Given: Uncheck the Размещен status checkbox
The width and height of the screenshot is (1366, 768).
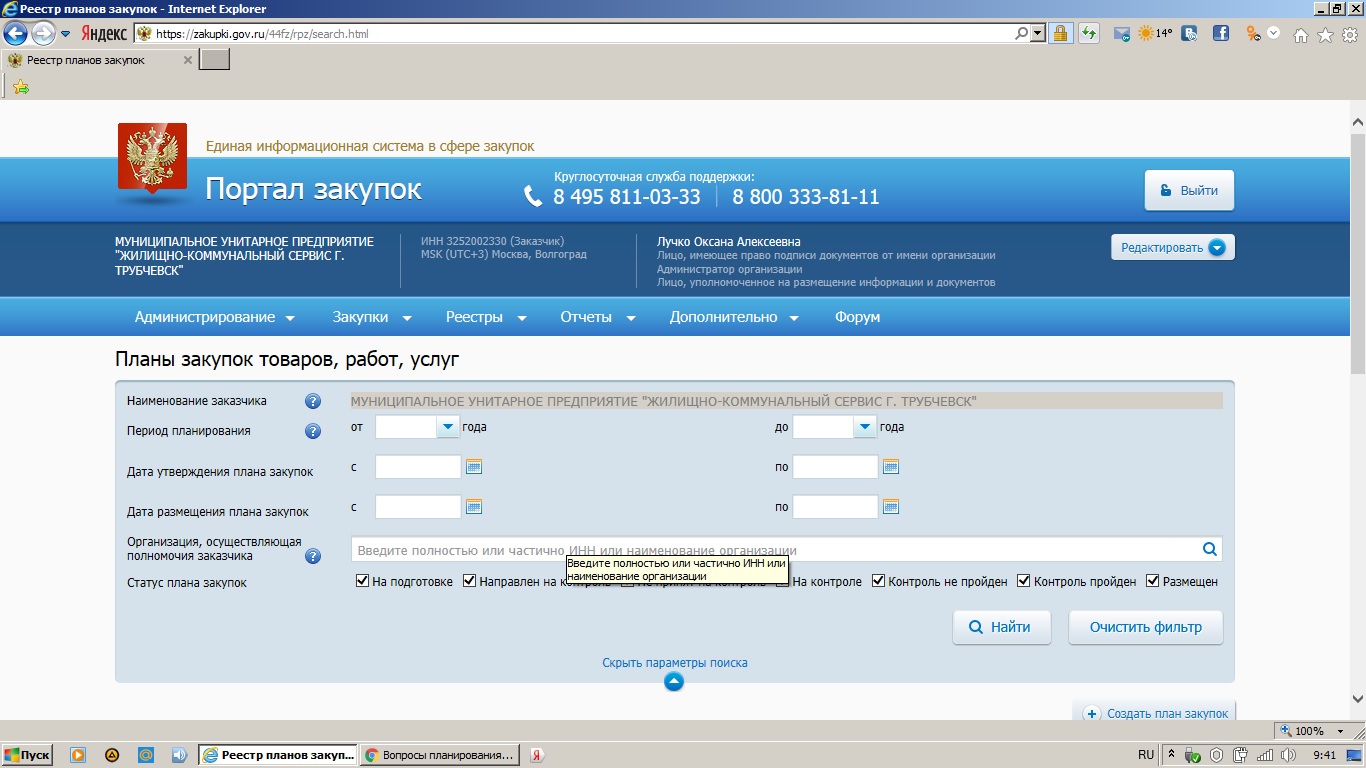Looking at the screenshot, I should tap(1153, 581).
